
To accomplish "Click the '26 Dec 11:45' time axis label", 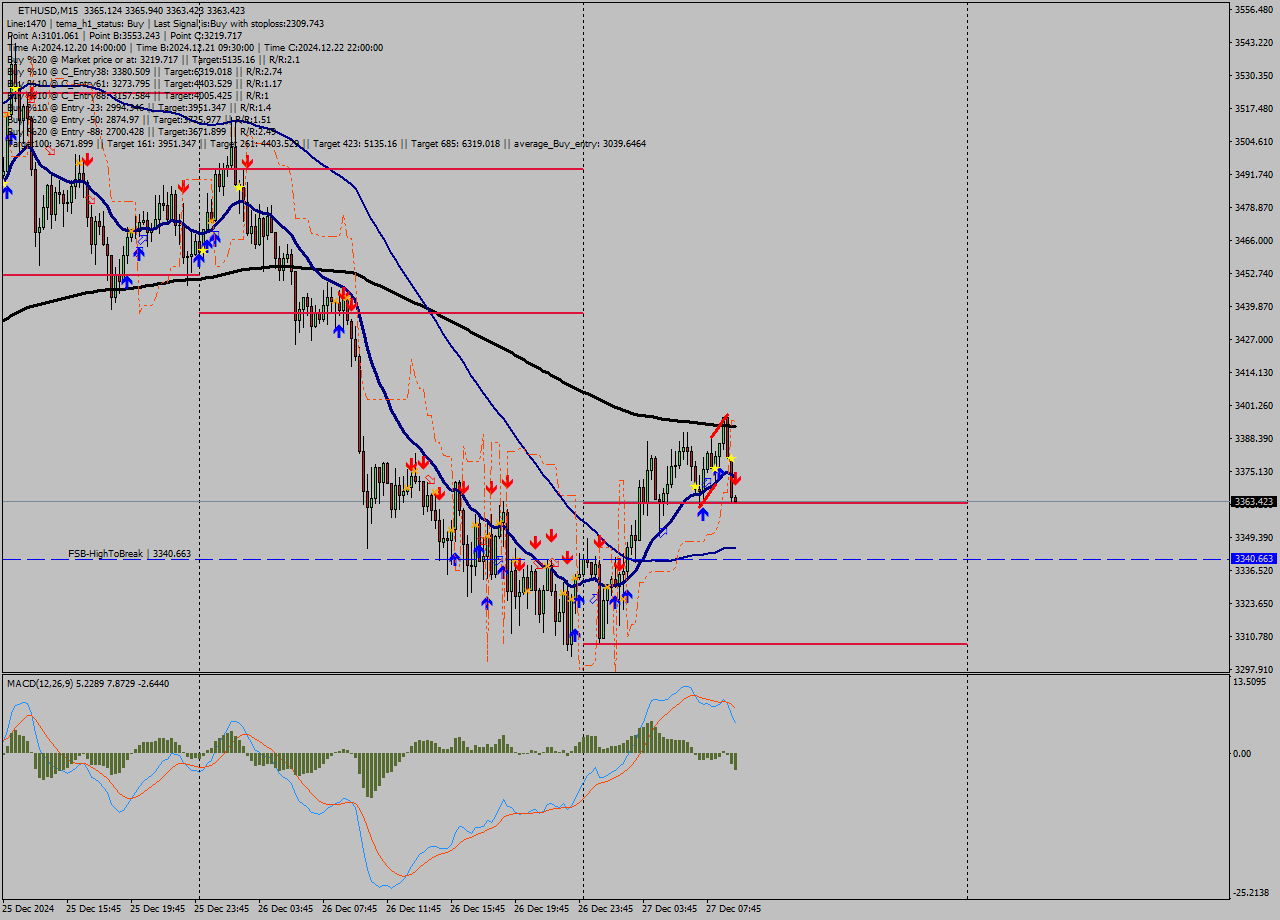I will (x=414, y=909).
